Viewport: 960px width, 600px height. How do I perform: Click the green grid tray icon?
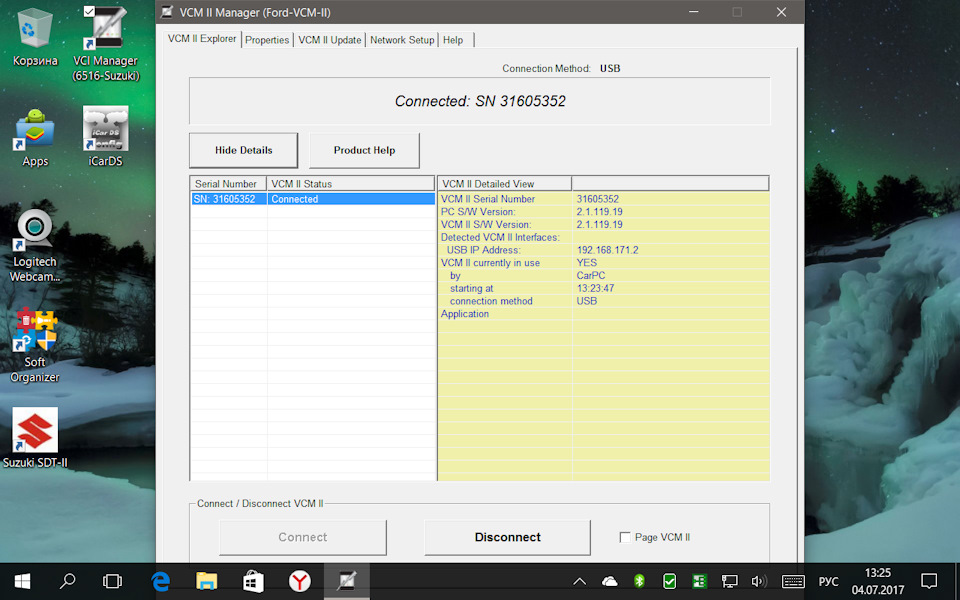click(699, 581)
